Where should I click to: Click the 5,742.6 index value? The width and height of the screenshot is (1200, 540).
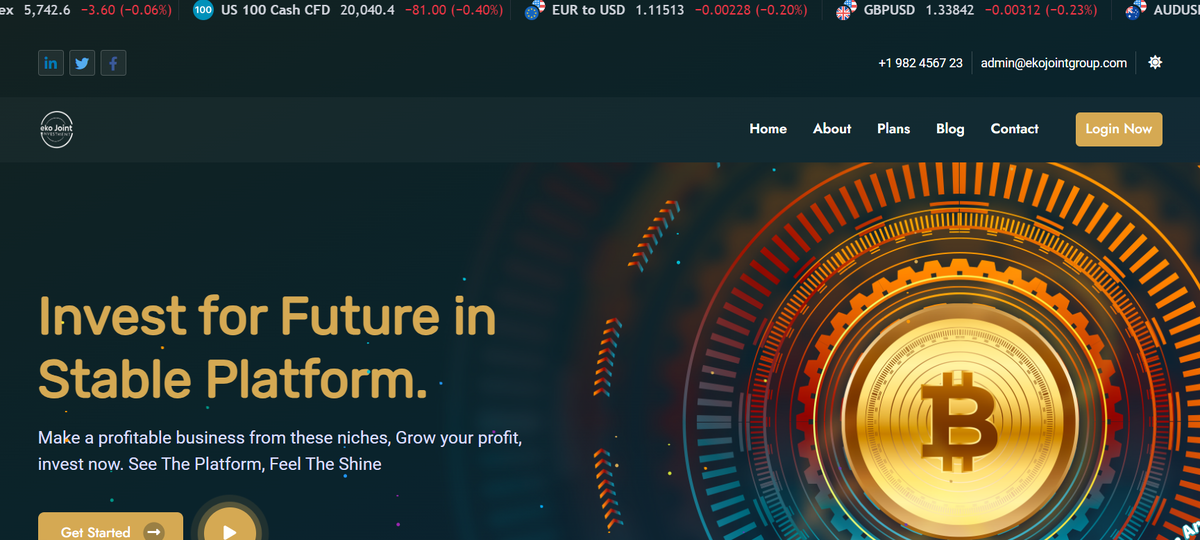point(46,11)
